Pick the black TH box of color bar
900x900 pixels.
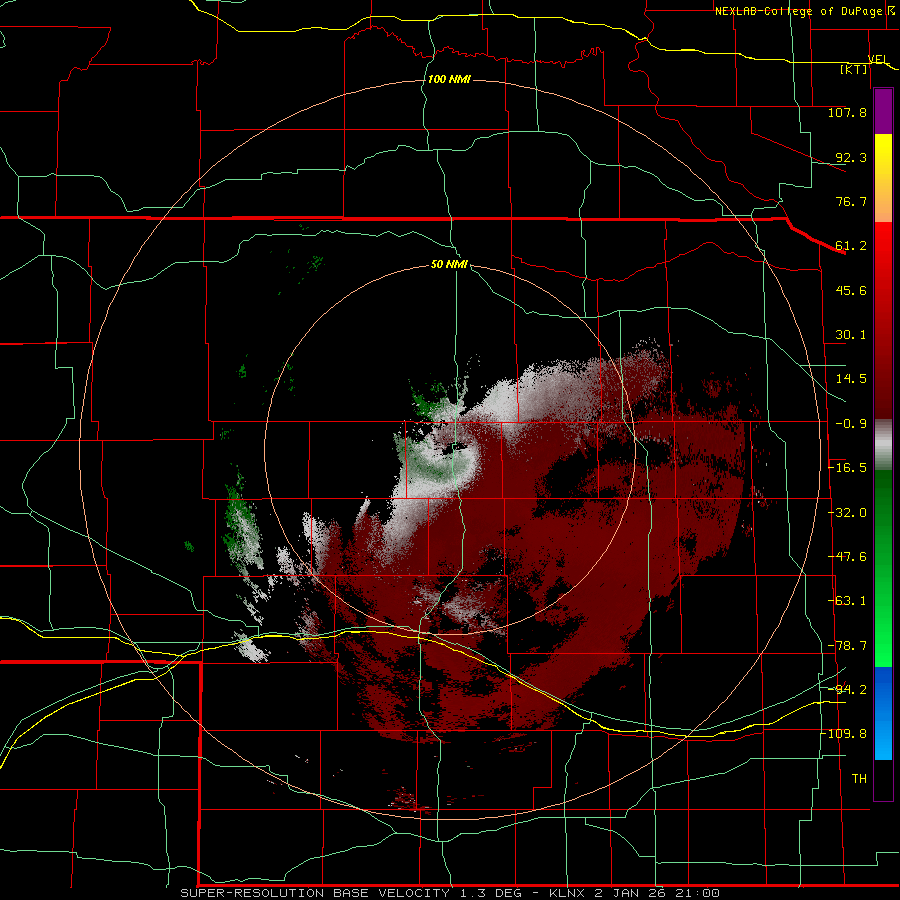point(883,779)
